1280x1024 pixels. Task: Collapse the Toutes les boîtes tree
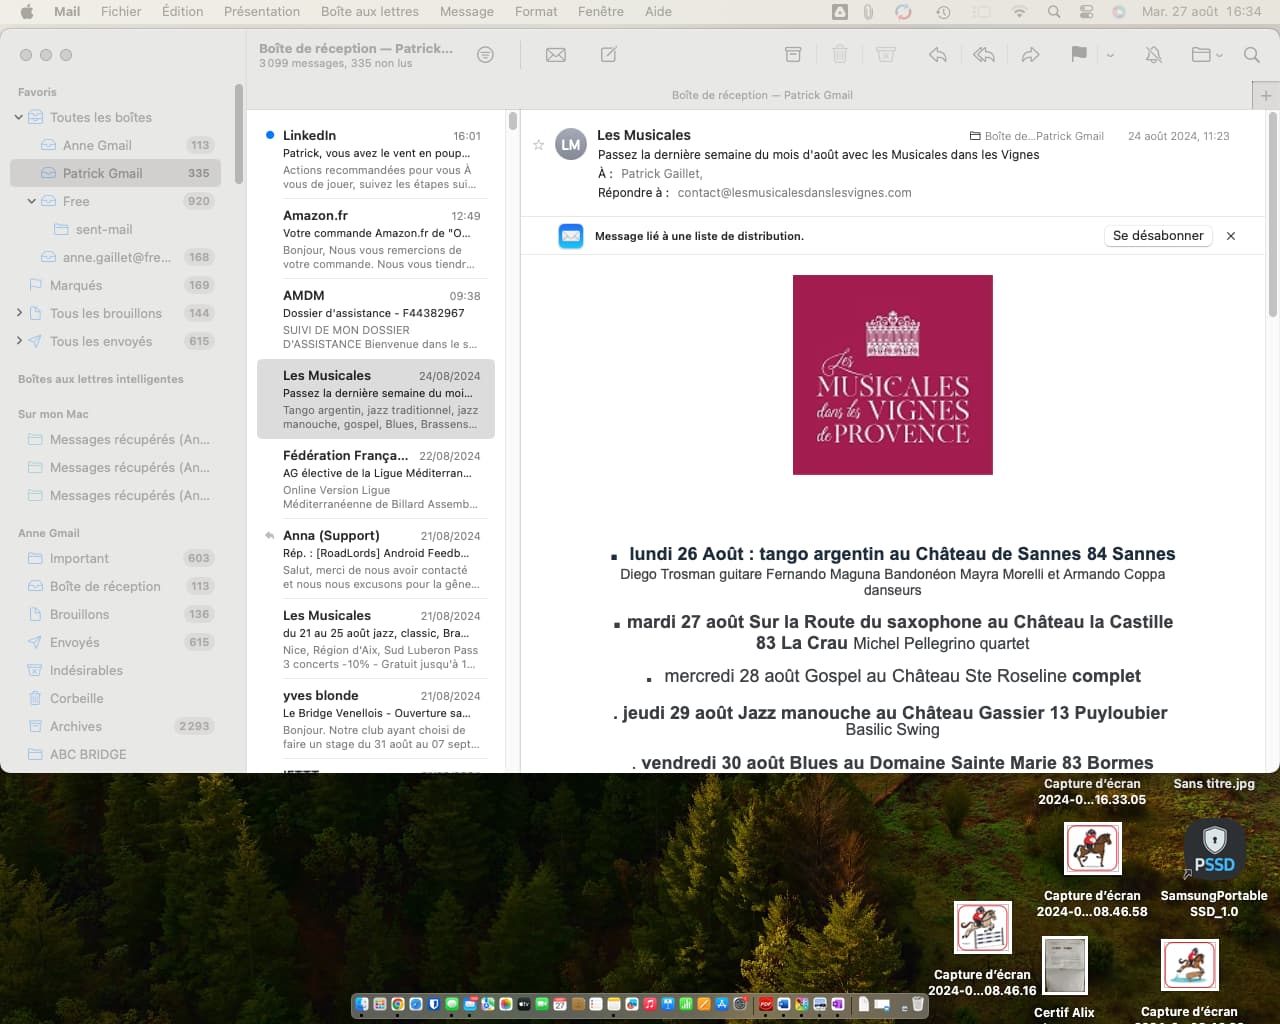point(19,117)
